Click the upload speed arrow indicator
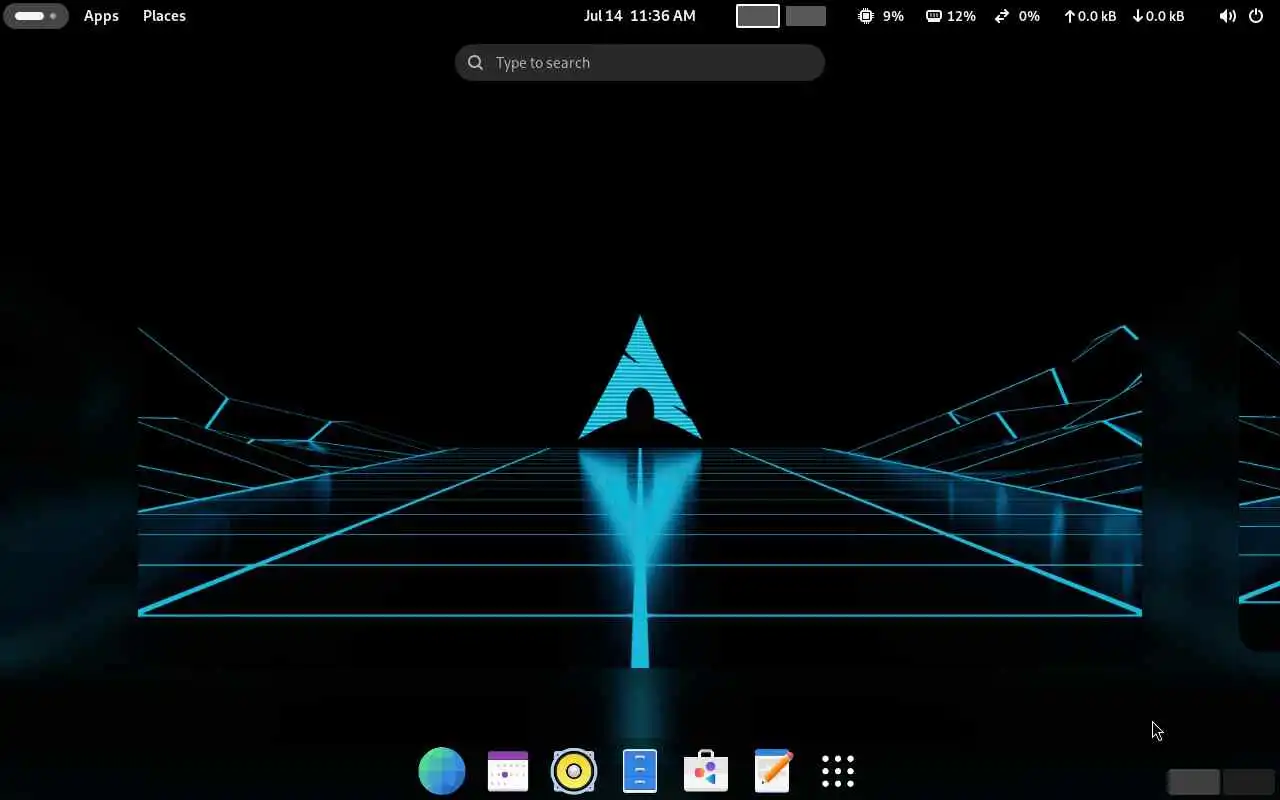Image resolution: width=1280 pixels, height=800 pixels. tap(1069, 16)
